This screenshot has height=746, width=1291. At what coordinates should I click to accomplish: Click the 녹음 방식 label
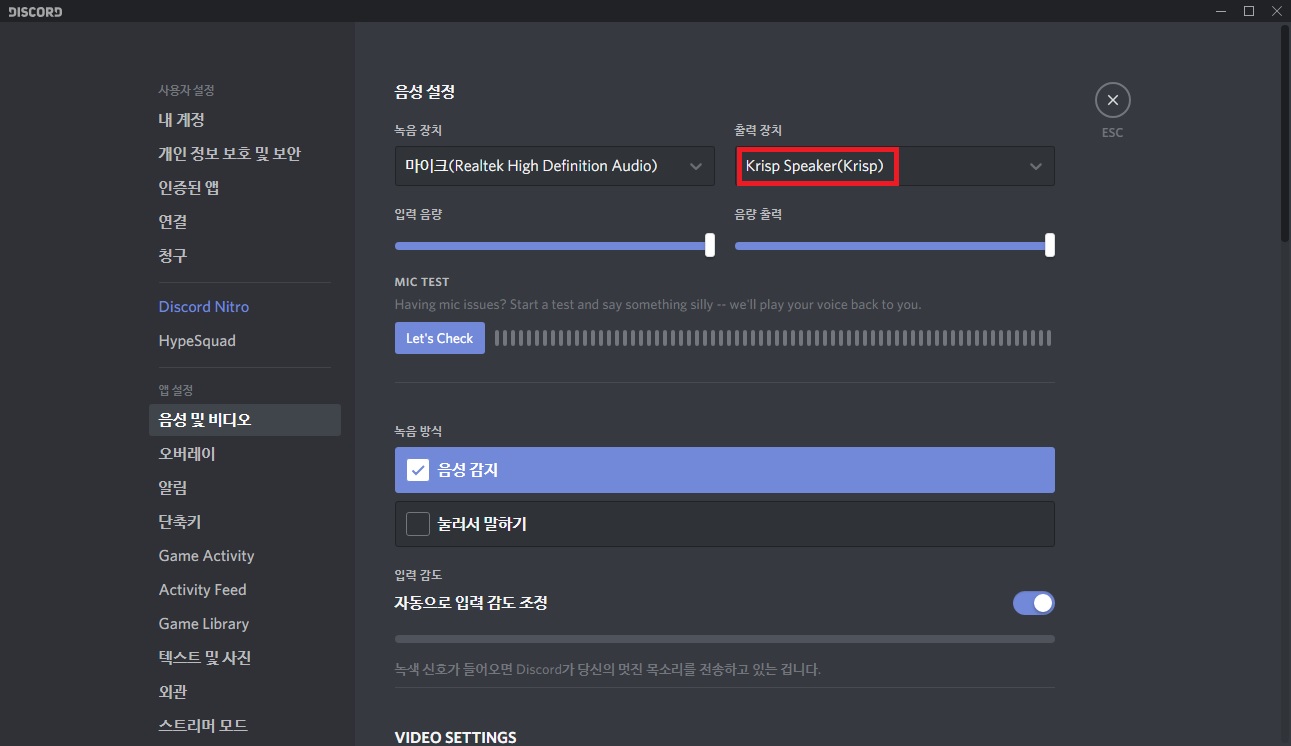click(x=419, y=431)
